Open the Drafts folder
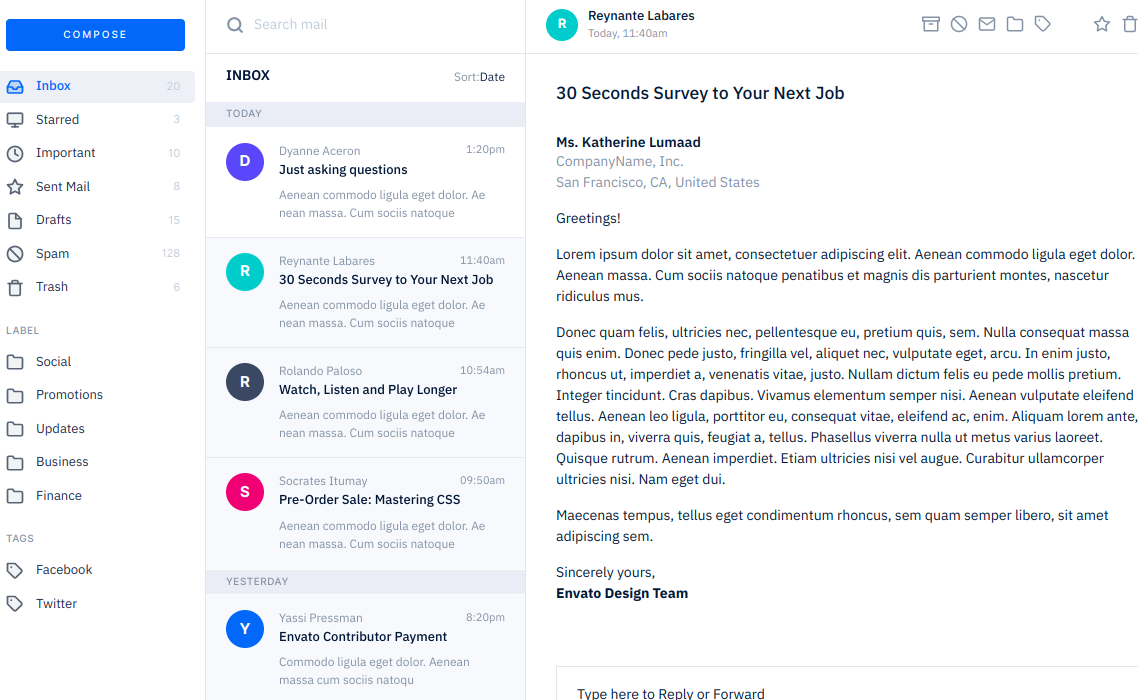The width and height of the screenshot is (1138, 700). pos(53,220)
